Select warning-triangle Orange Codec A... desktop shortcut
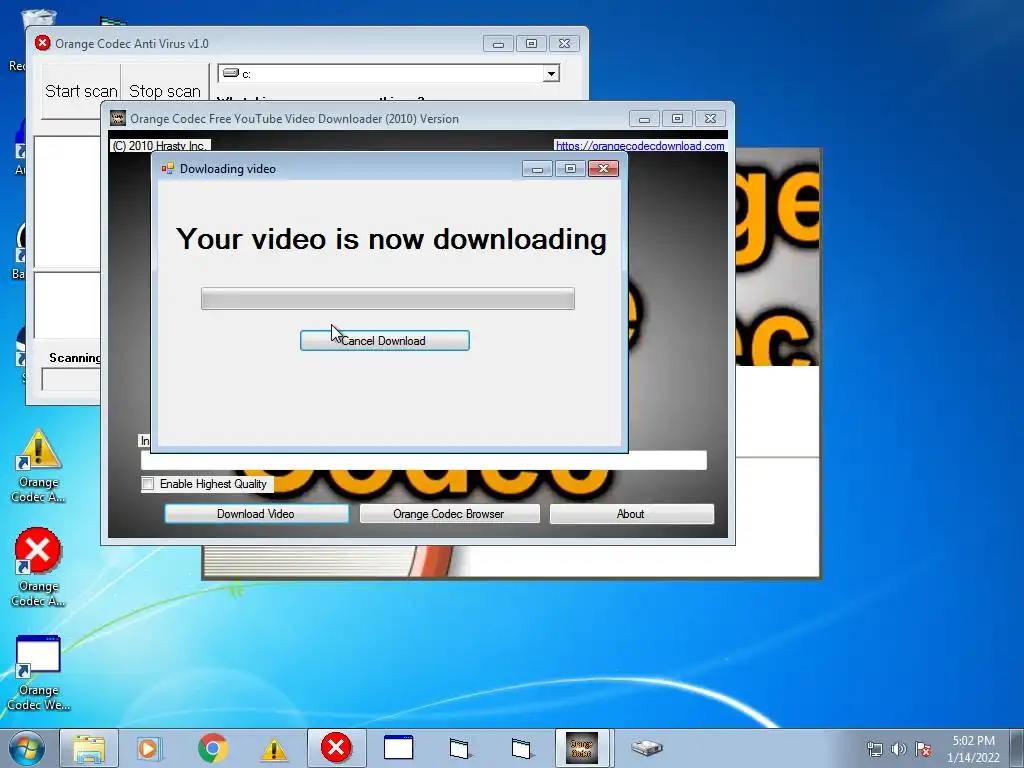Image resolution: width=1024 pixels, height=768 pixels. click(x=38, y=466)
